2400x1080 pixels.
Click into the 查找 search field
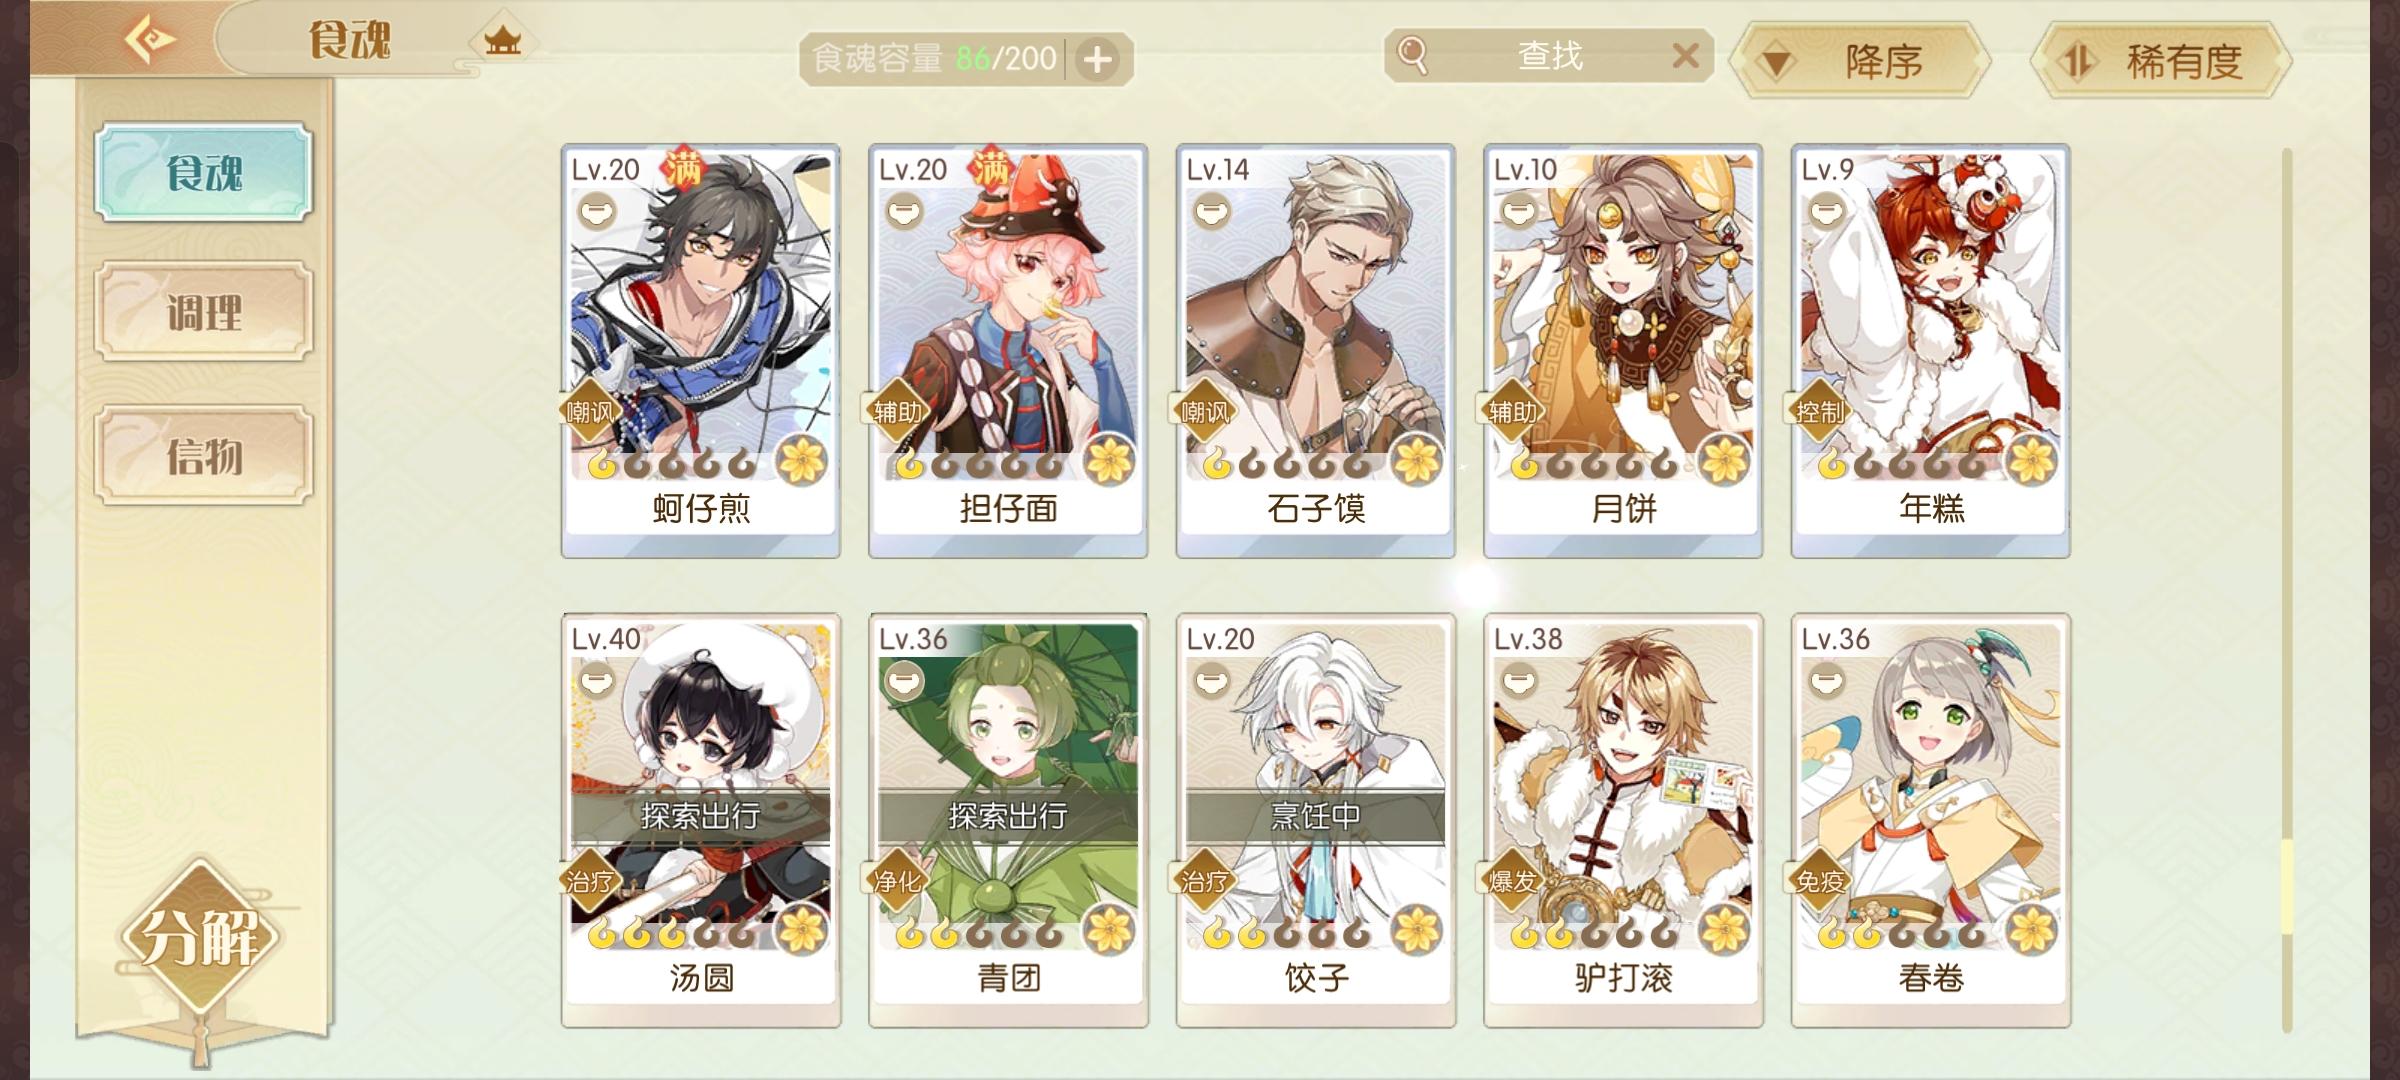click(x=1549, y=55)
